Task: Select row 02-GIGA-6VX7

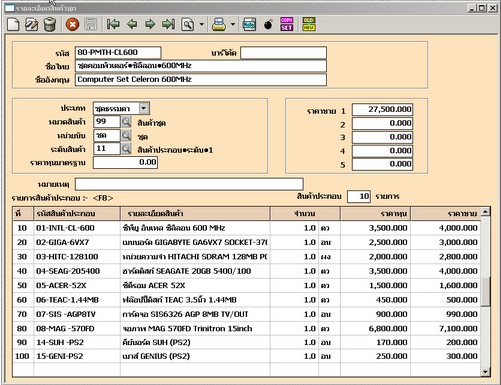Action: tap(247, 243)
